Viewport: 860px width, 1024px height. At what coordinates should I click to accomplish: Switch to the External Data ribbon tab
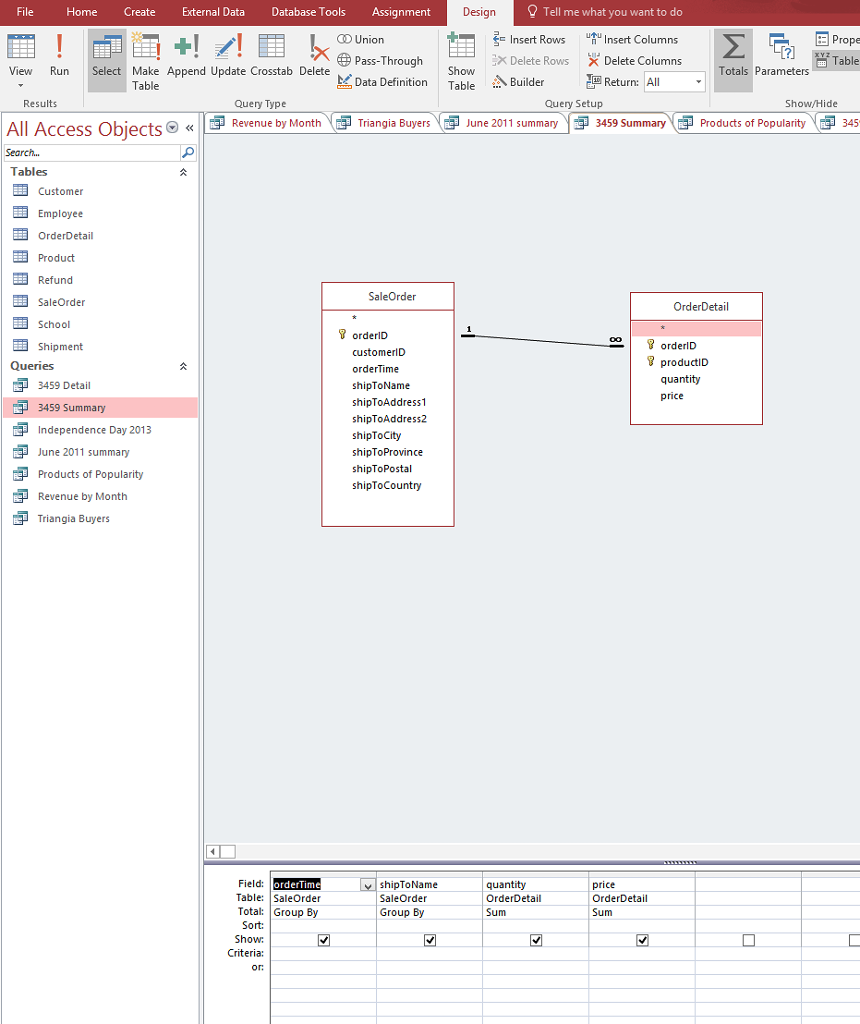(213, 12)
